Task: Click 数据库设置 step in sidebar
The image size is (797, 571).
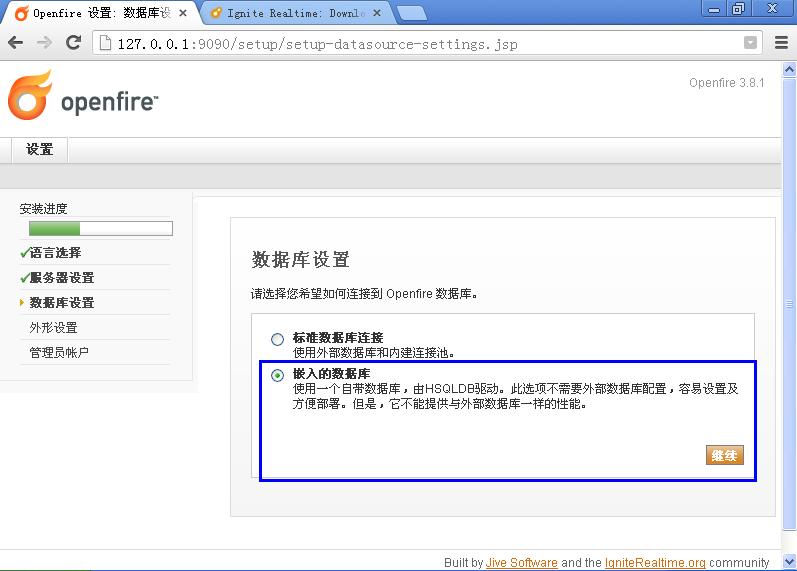Action: click(62, 303)
